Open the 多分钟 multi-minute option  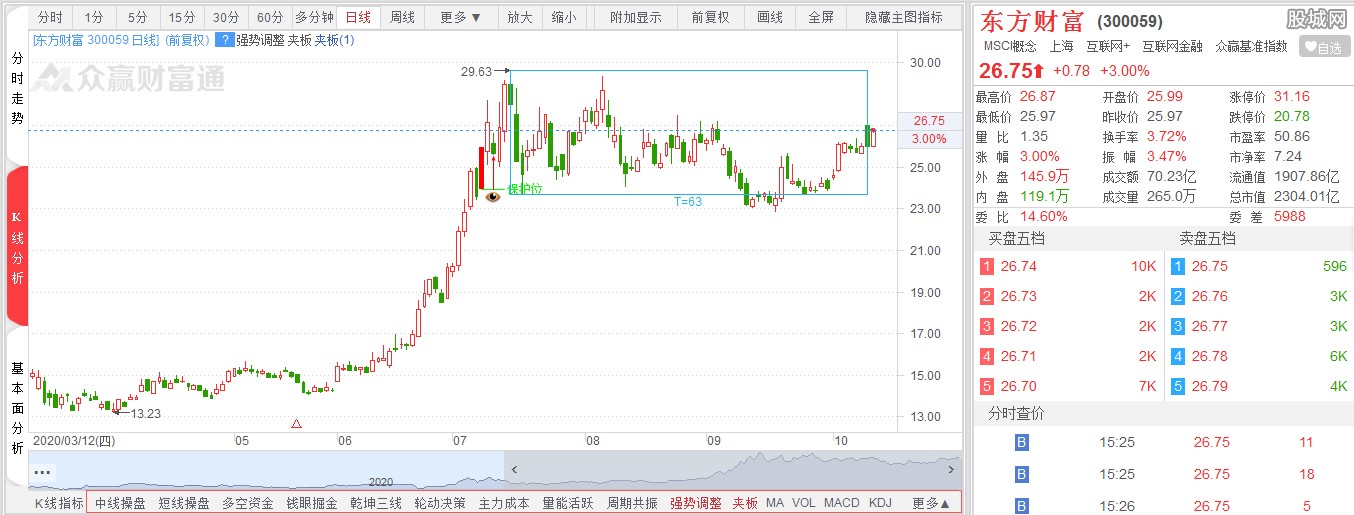point(314,17)
